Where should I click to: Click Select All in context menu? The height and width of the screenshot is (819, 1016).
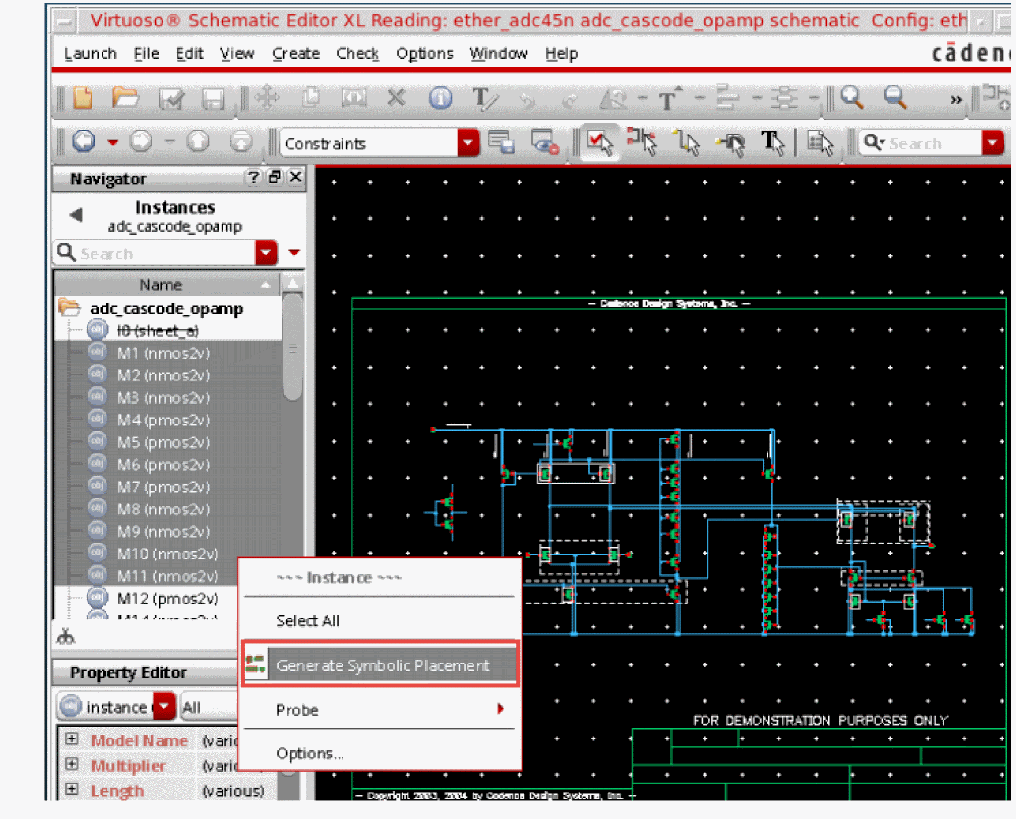pos(308,621)
